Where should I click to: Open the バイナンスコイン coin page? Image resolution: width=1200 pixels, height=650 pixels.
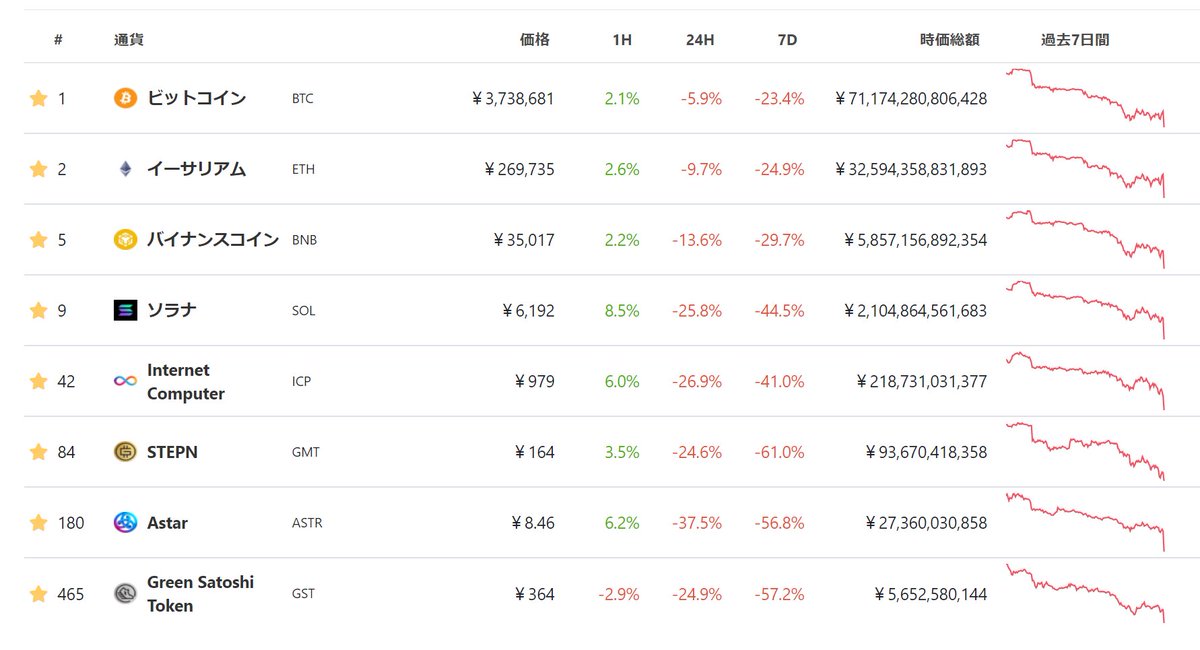[213, 240]
